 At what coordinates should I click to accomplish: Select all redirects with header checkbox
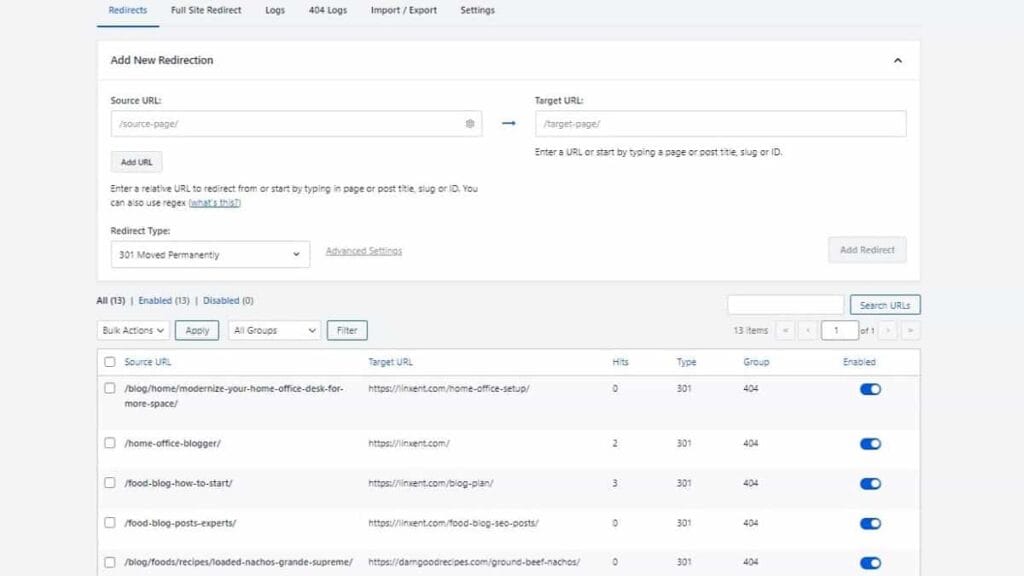pos(110,362)
